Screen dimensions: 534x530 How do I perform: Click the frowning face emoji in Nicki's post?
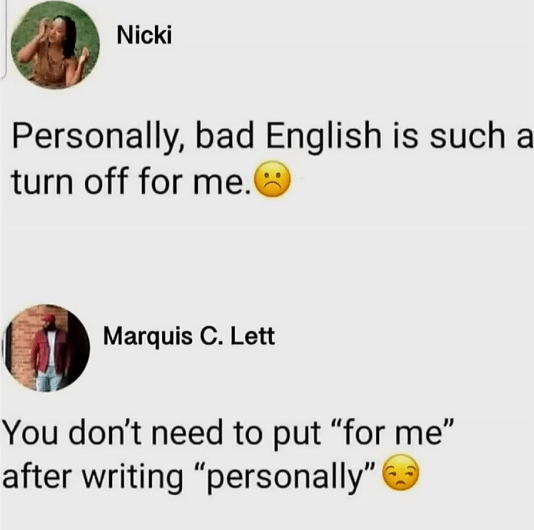(x=273, y=180)
